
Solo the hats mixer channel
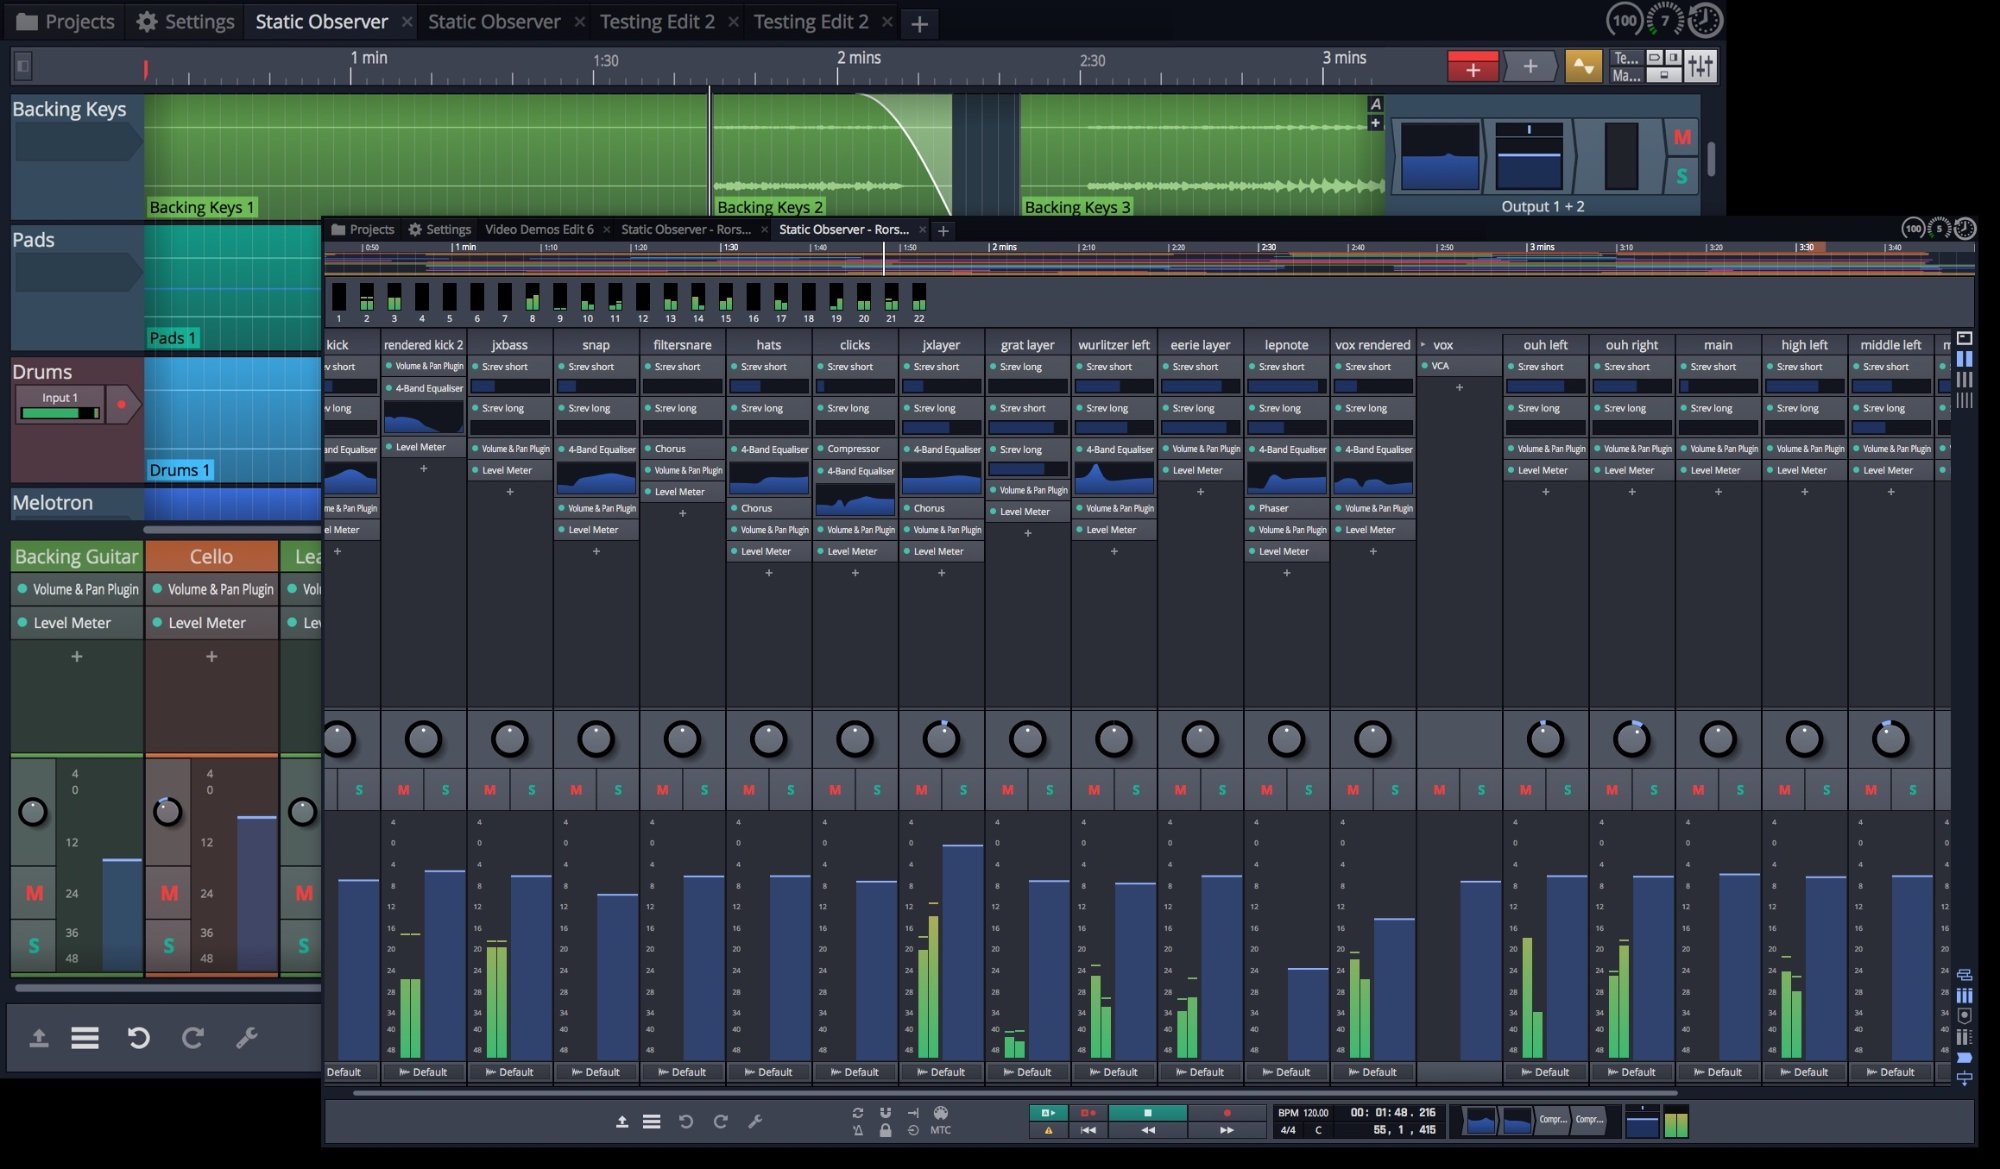pos(790,790)
